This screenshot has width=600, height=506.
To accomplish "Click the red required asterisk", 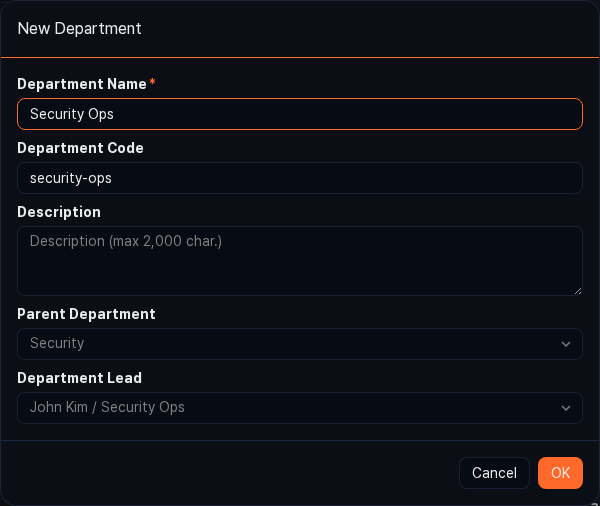I will [x=153, y=83].
